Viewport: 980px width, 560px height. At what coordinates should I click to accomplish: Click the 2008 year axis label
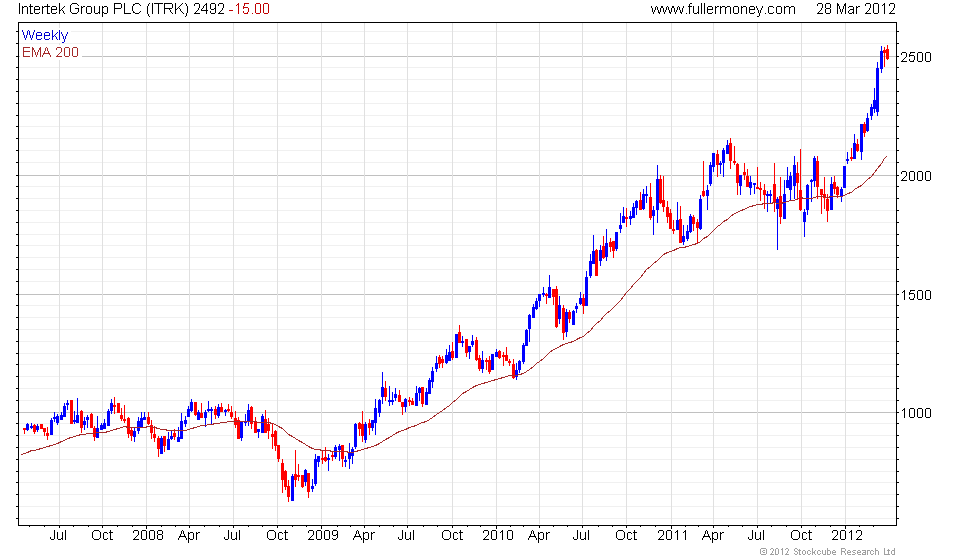click(x=148, y=536)
